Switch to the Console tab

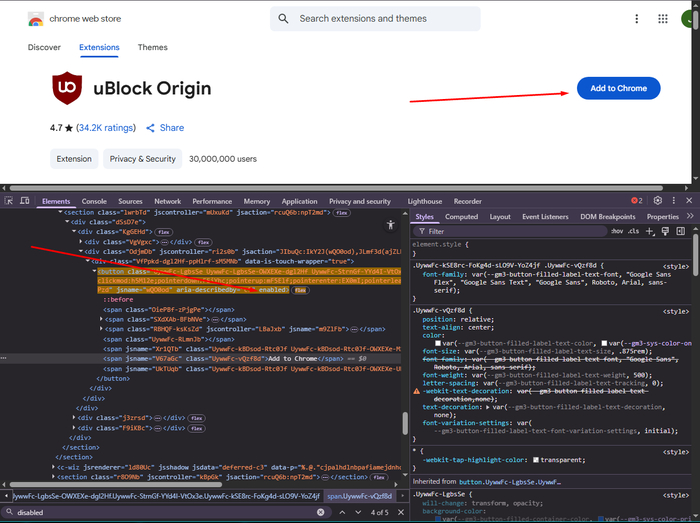click(94, 202)
